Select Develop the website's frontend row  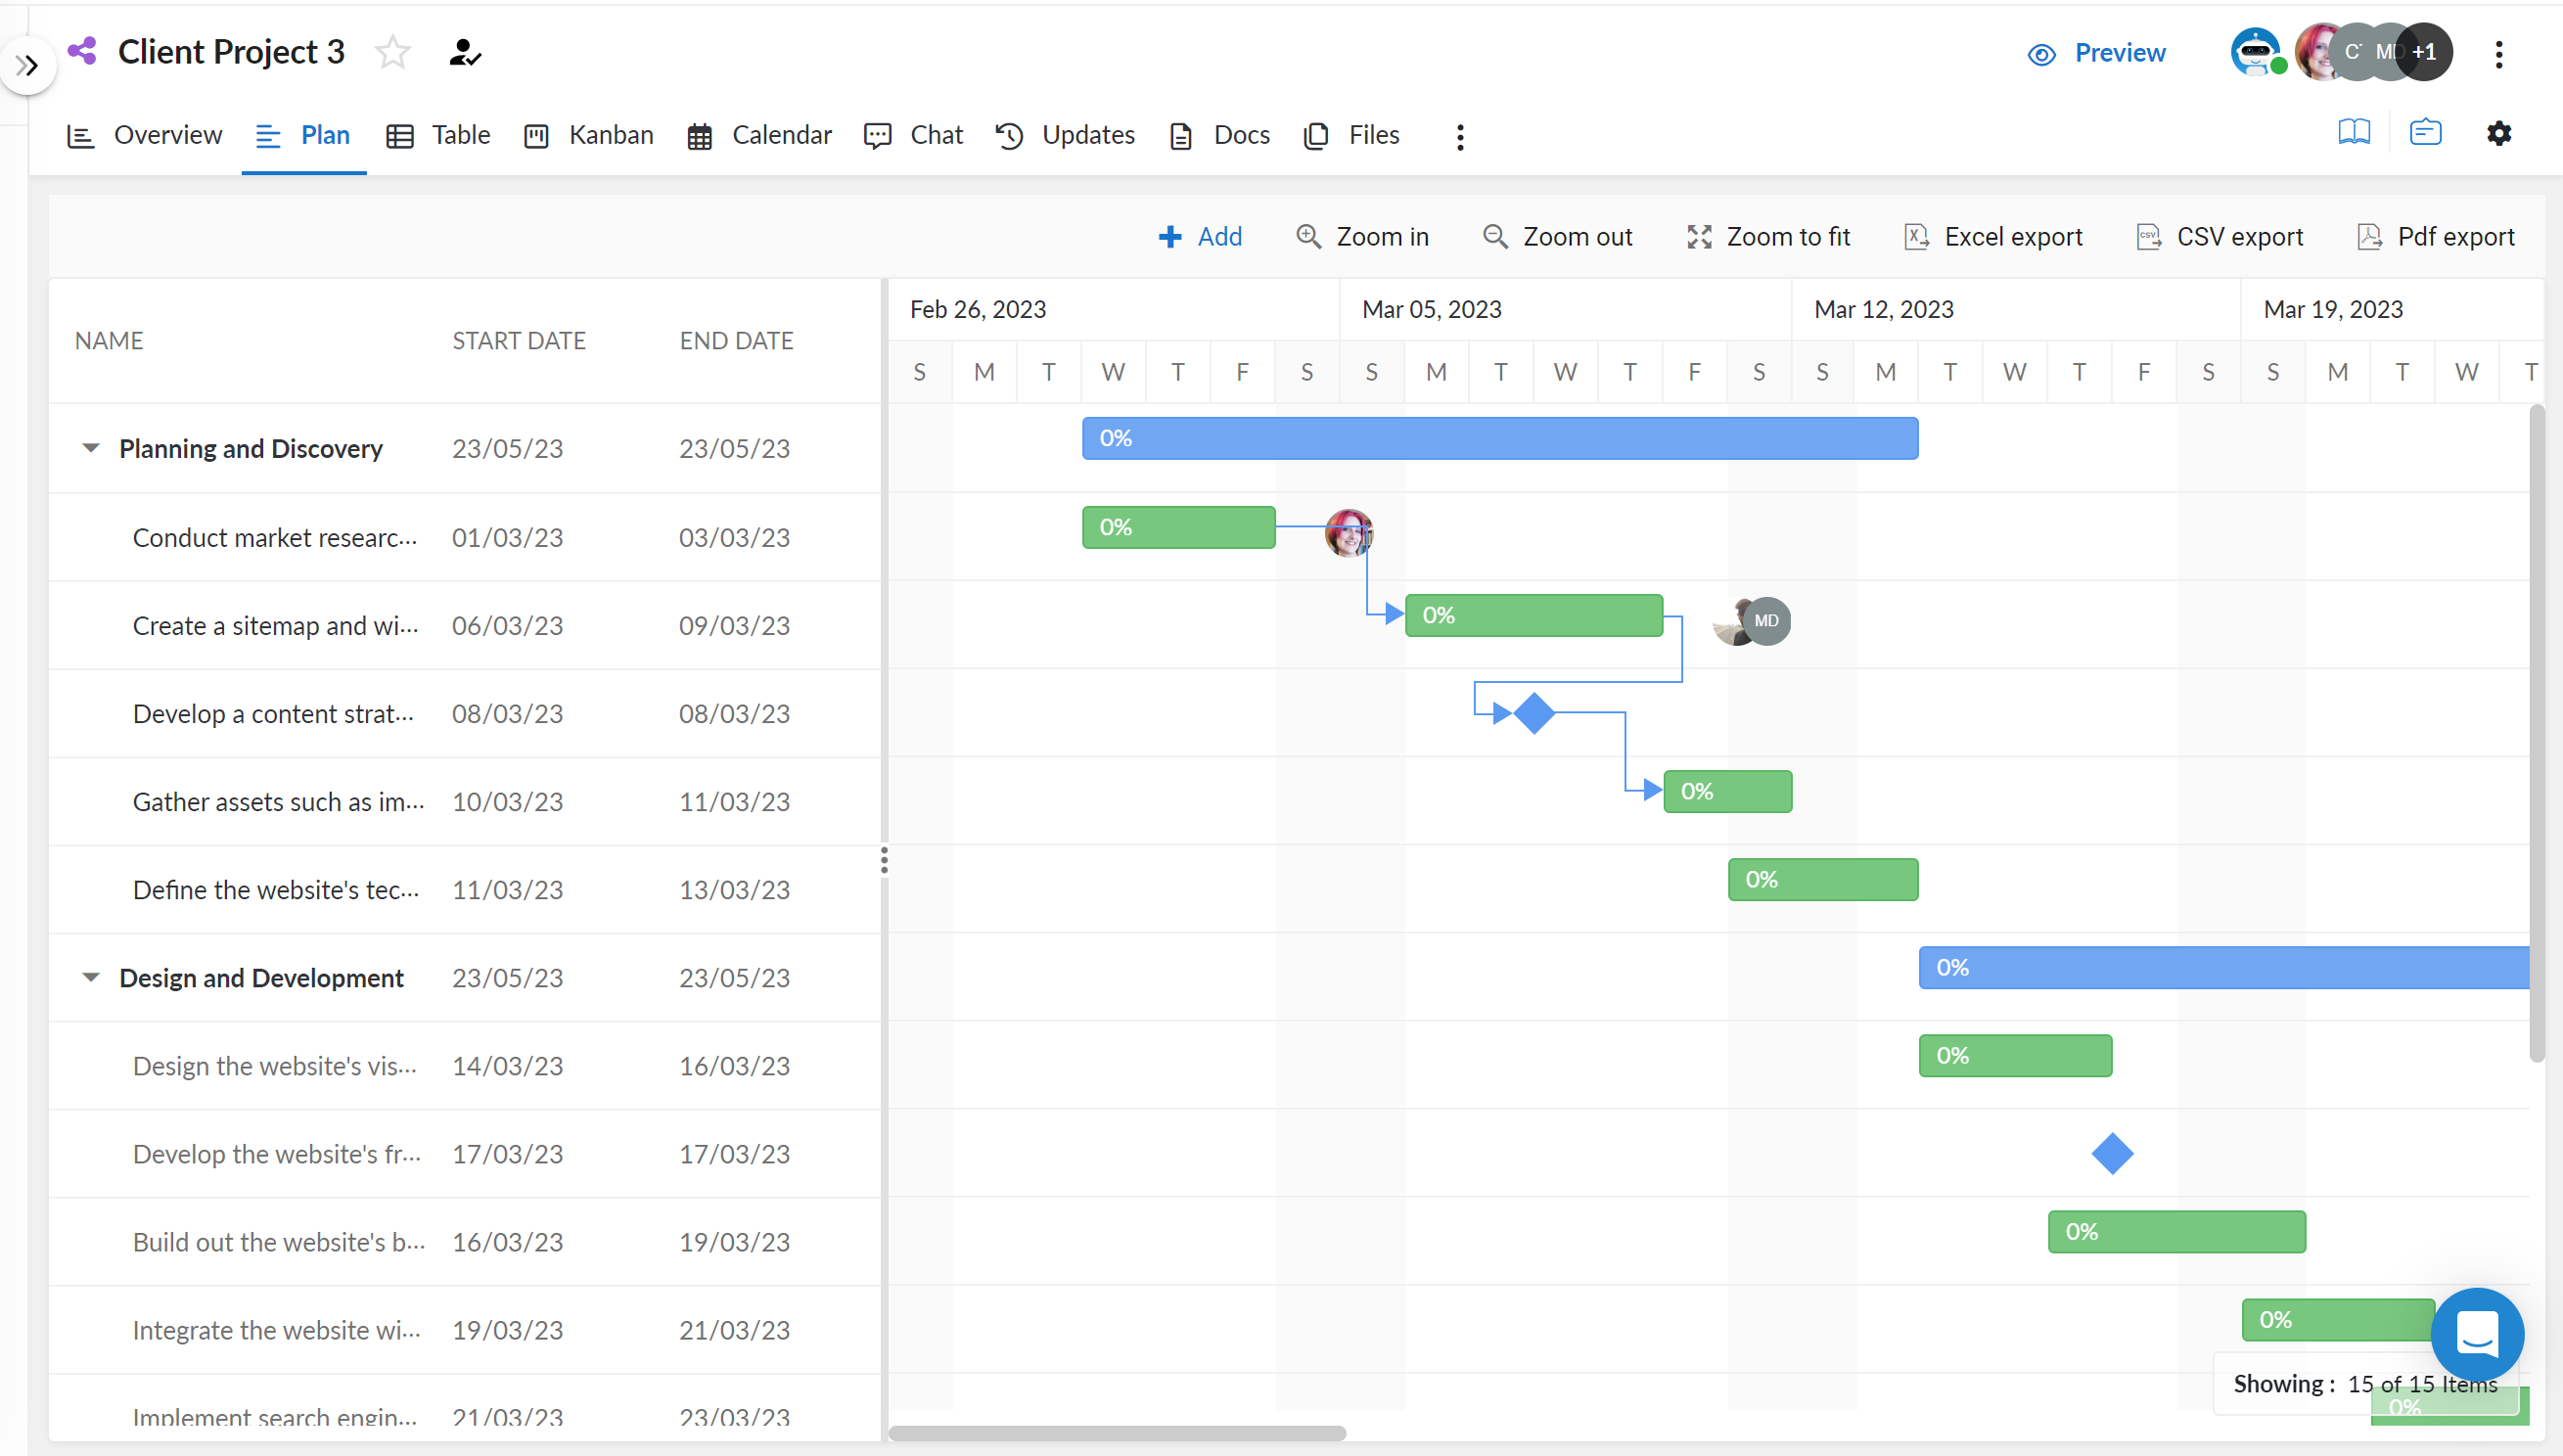pos(465,1153)
